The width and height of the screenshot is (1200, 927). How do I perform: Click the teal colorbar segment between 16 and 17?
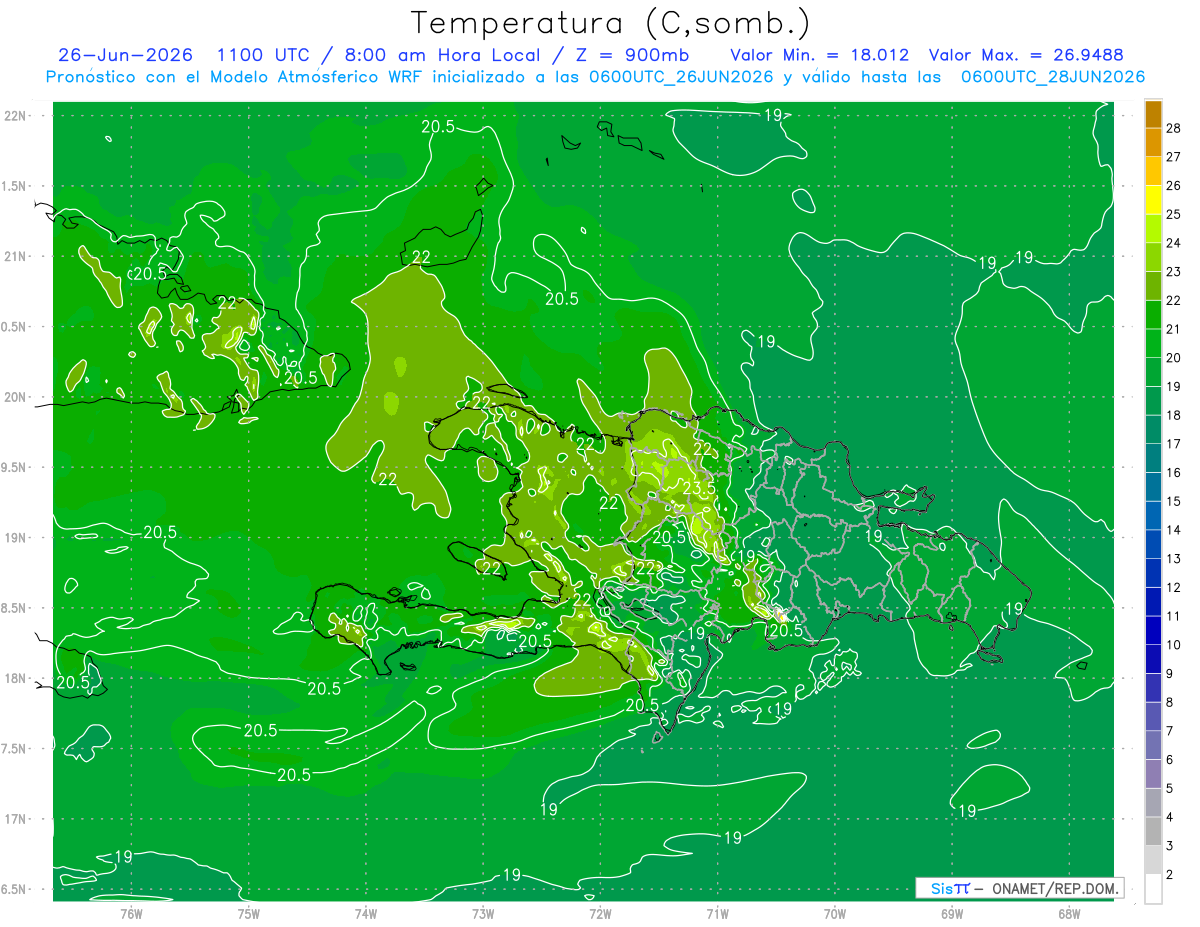1153,458
